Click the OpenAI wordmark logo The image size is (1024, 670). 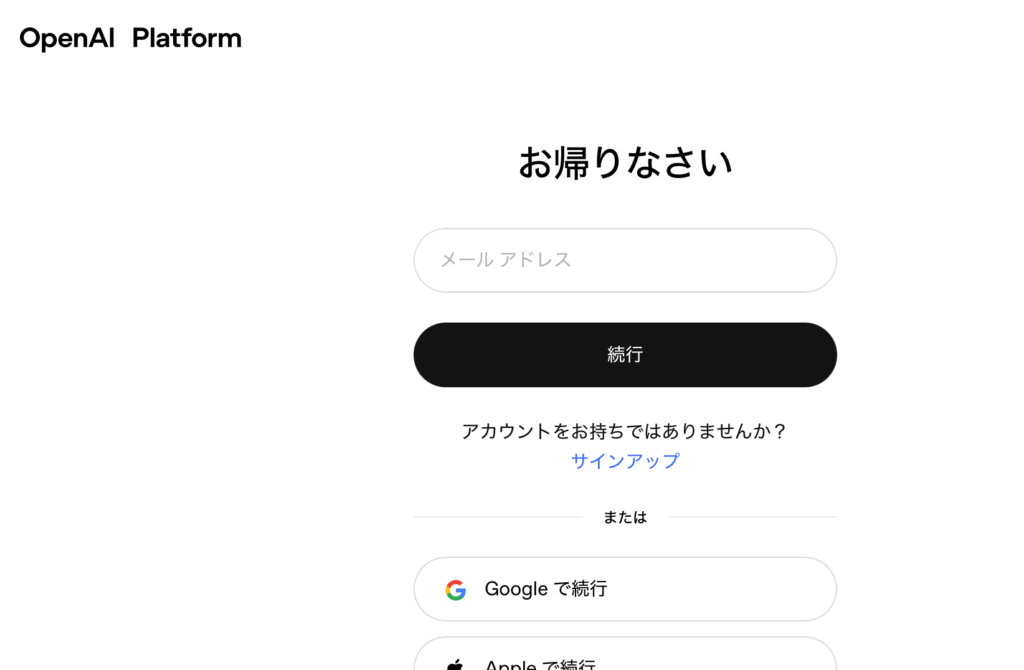point(67,39)
